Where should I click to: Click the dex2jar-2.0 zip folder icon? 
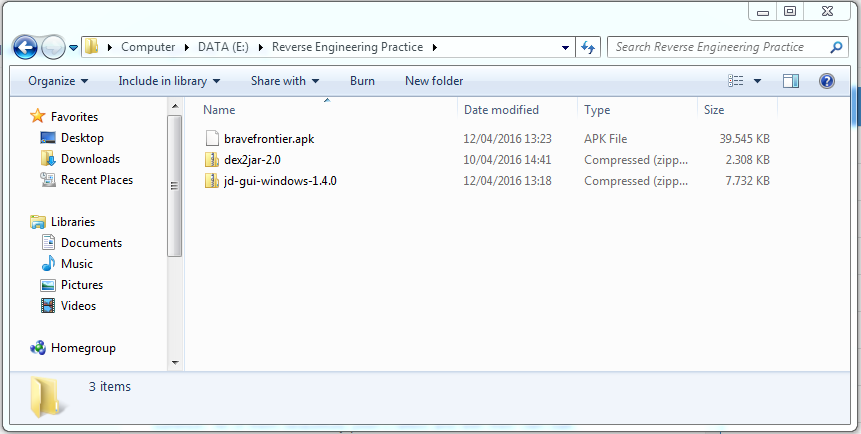click(212, 160)
